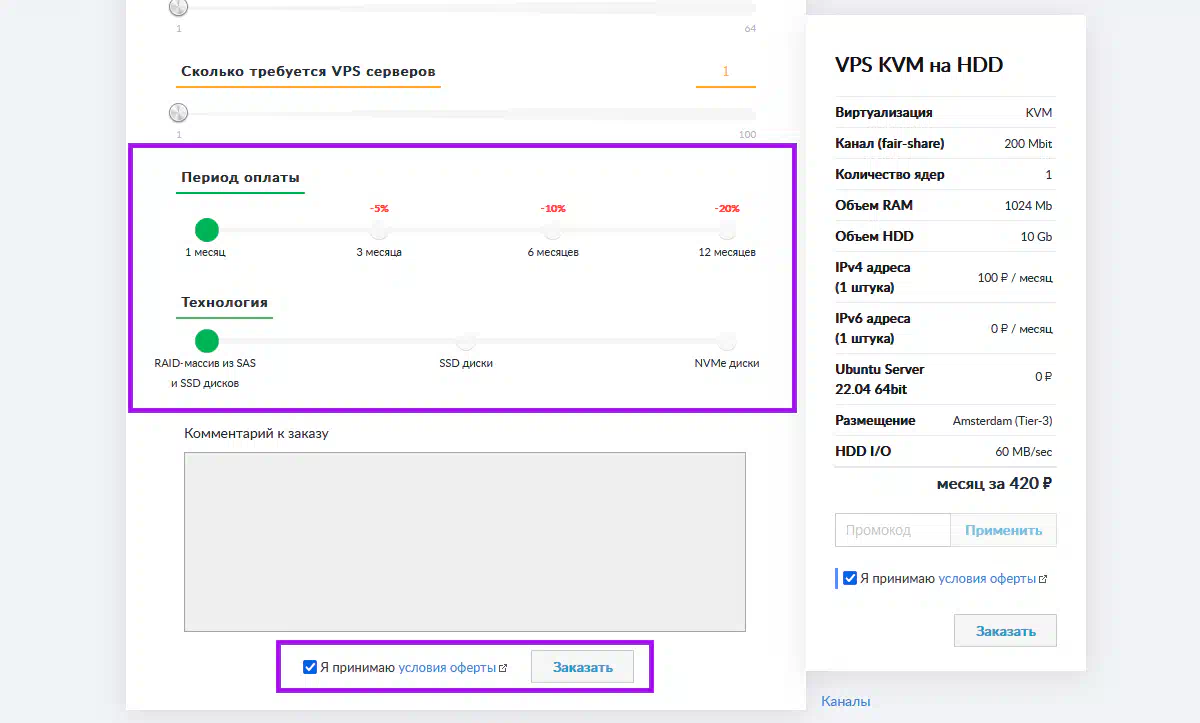Click the 60 MB/sec HDD I/O value

(x=1024, y=452)
